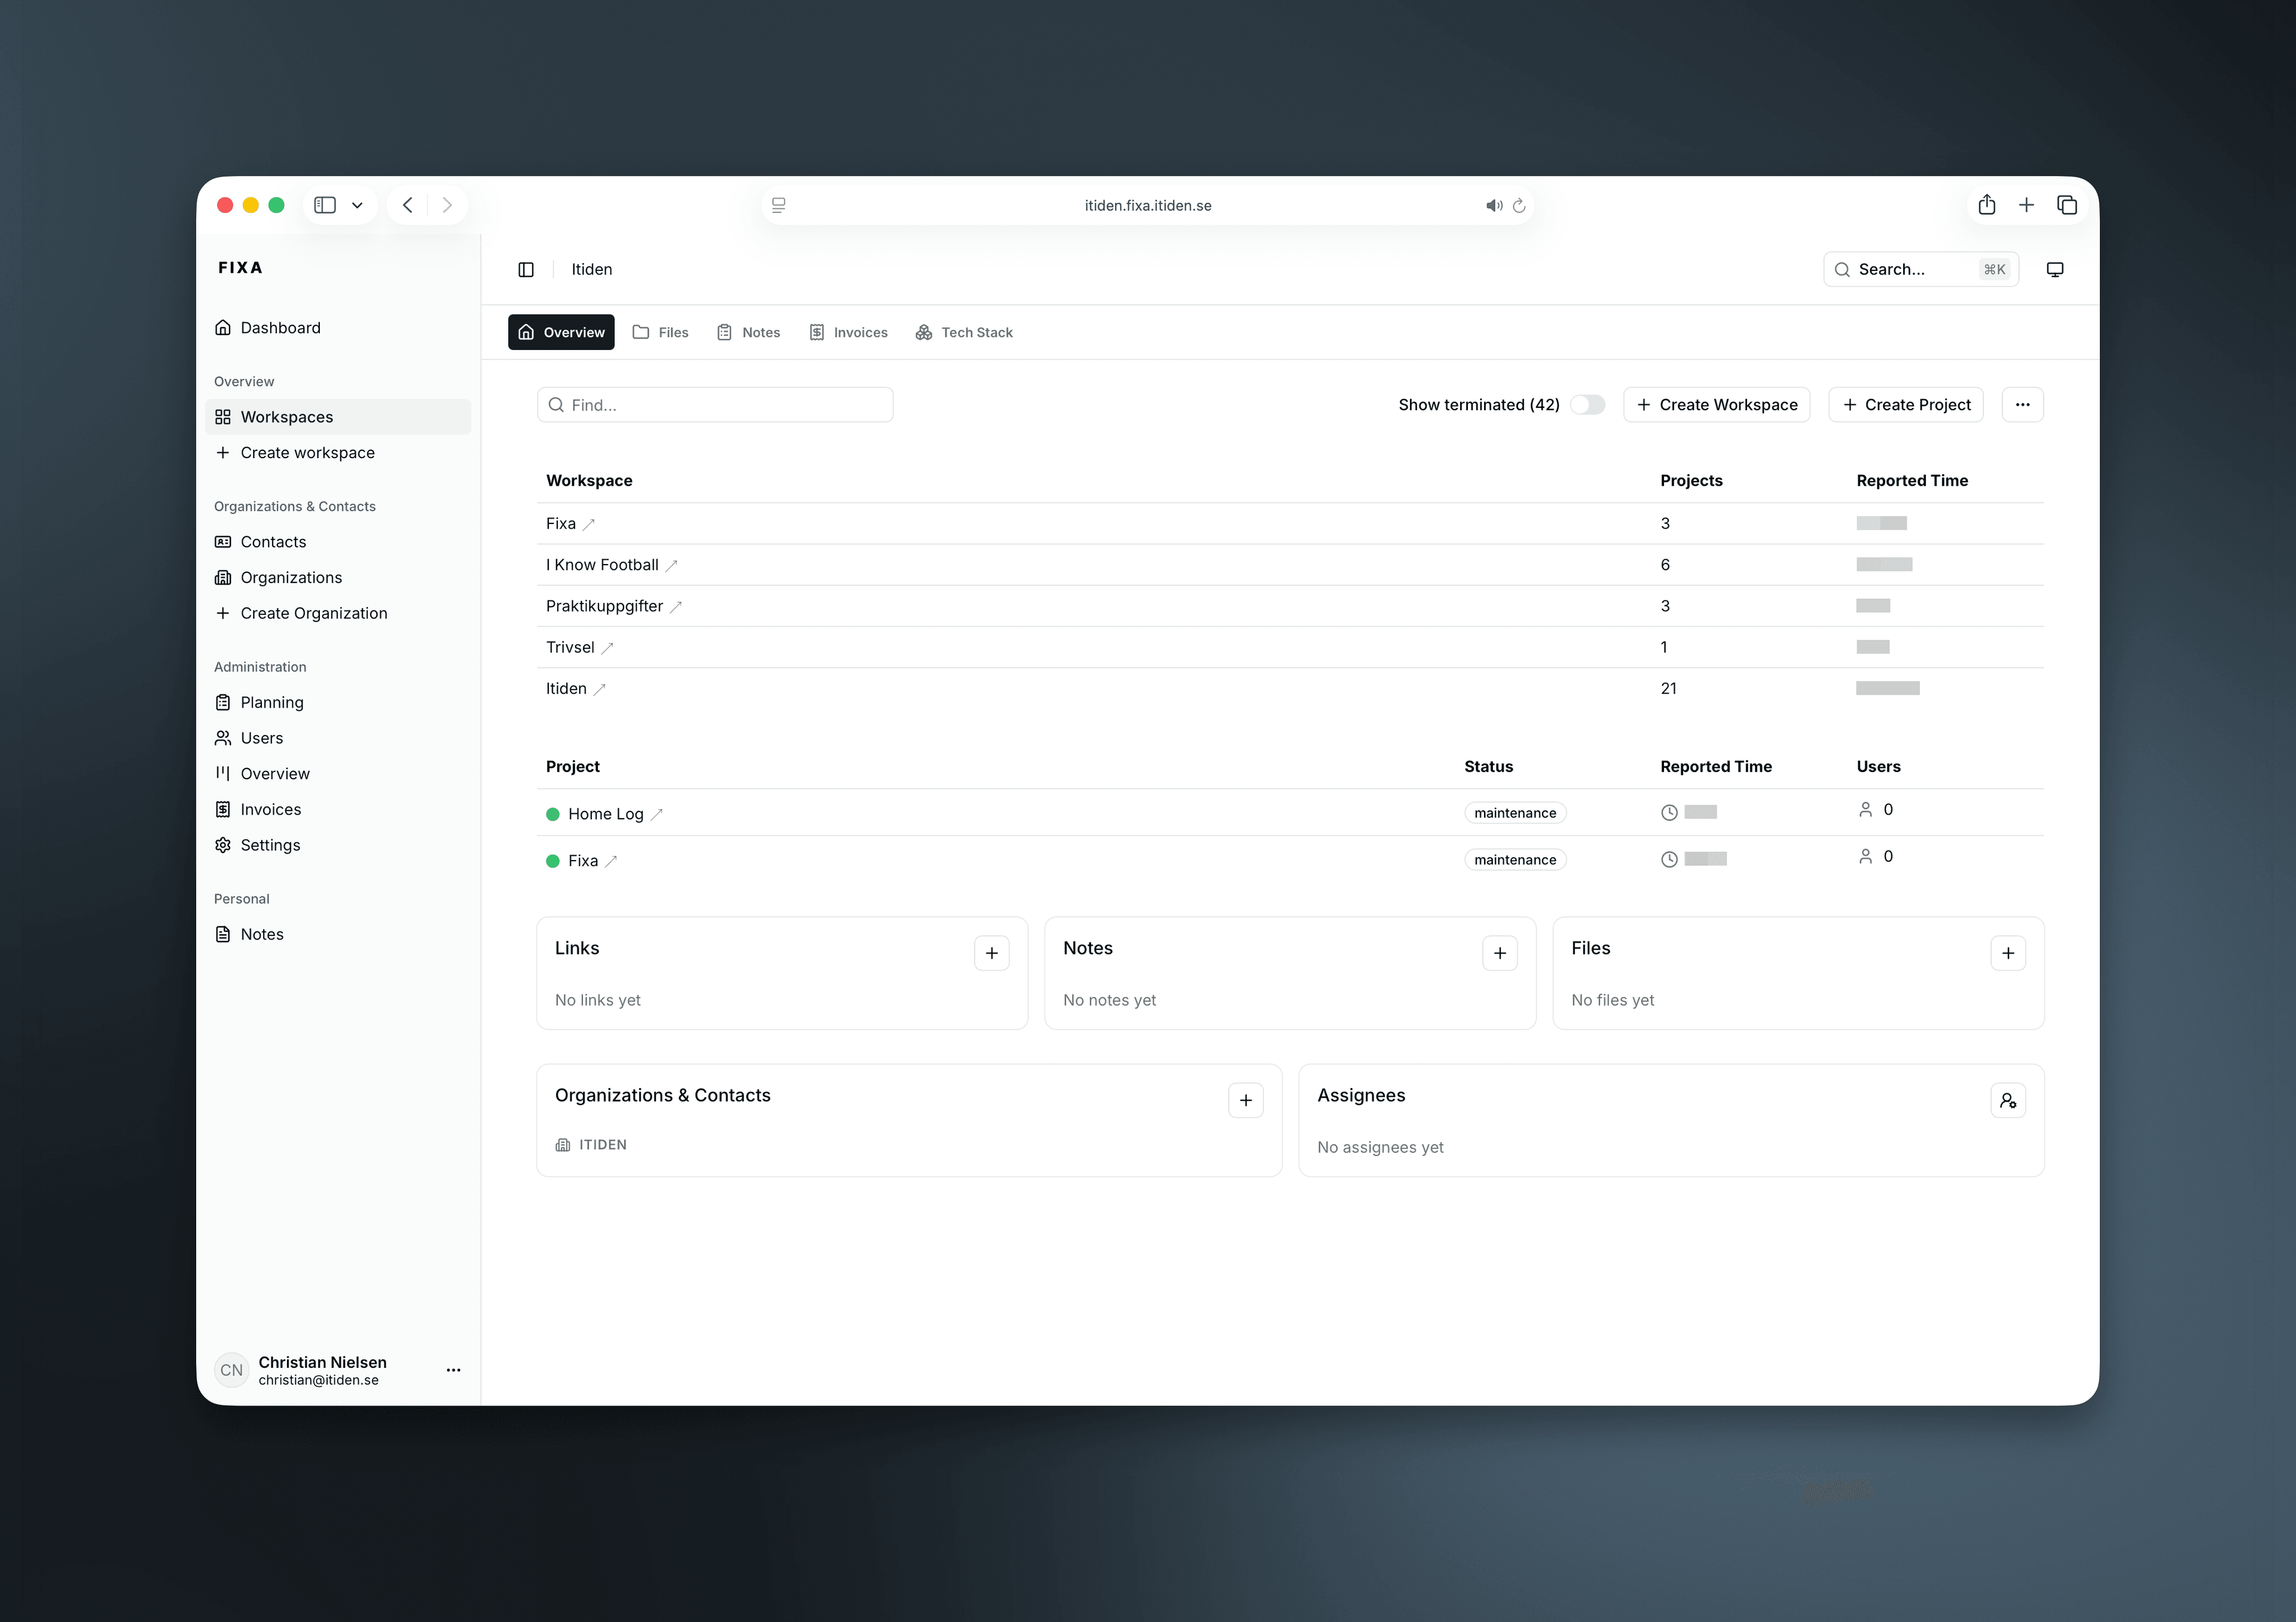Open the more options ellipsis beside Create Project
2296x1622 pixels.
click(x=2023, y=405)
